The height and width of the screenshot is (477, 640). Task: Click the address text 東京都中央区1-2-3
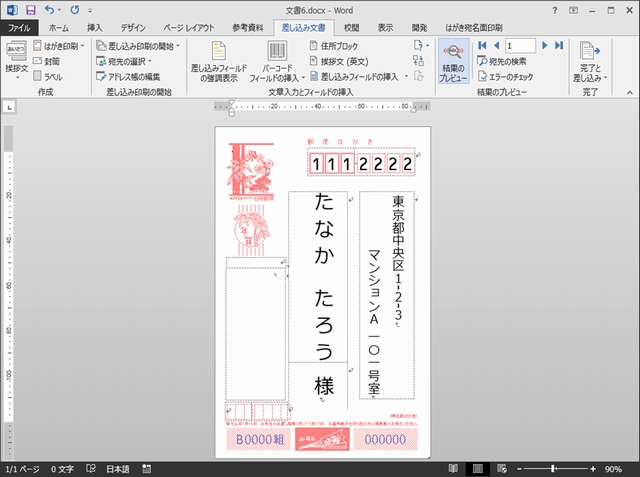pyautogui.click(x=398, y=258)
